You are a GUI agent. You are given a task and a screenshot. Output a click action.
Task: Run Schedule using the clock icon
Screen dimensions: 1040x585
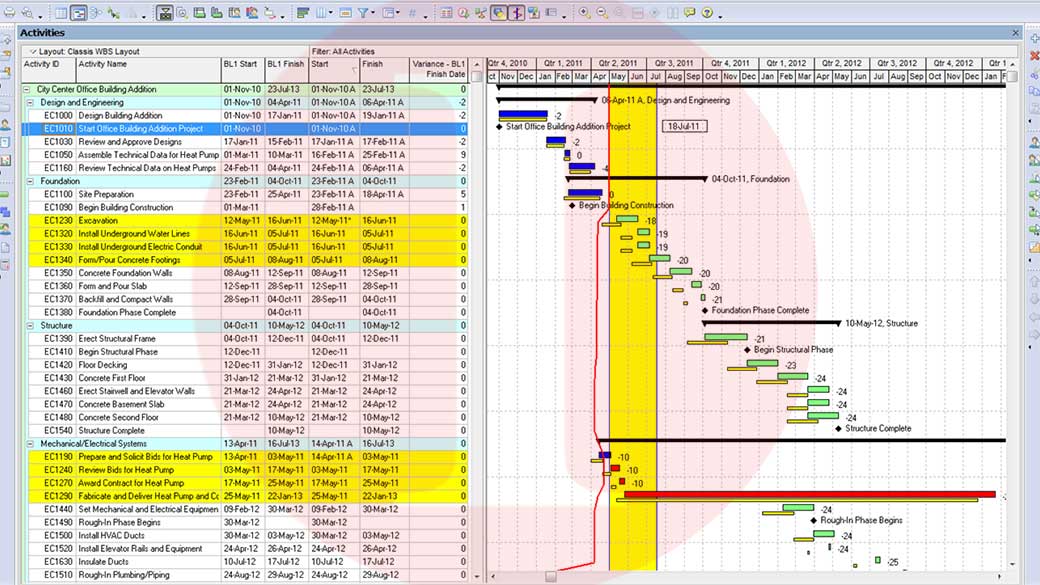click(463, 13)
